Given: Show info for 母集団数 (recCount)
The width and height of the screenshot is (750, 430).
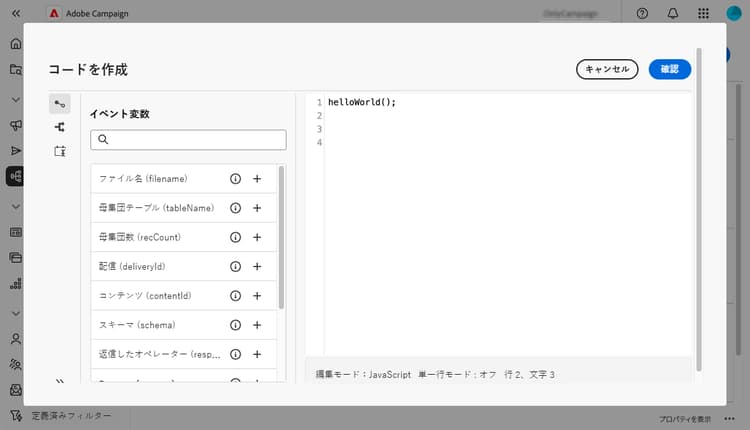Looking at the screenshot, I should (x=235, y=237).
